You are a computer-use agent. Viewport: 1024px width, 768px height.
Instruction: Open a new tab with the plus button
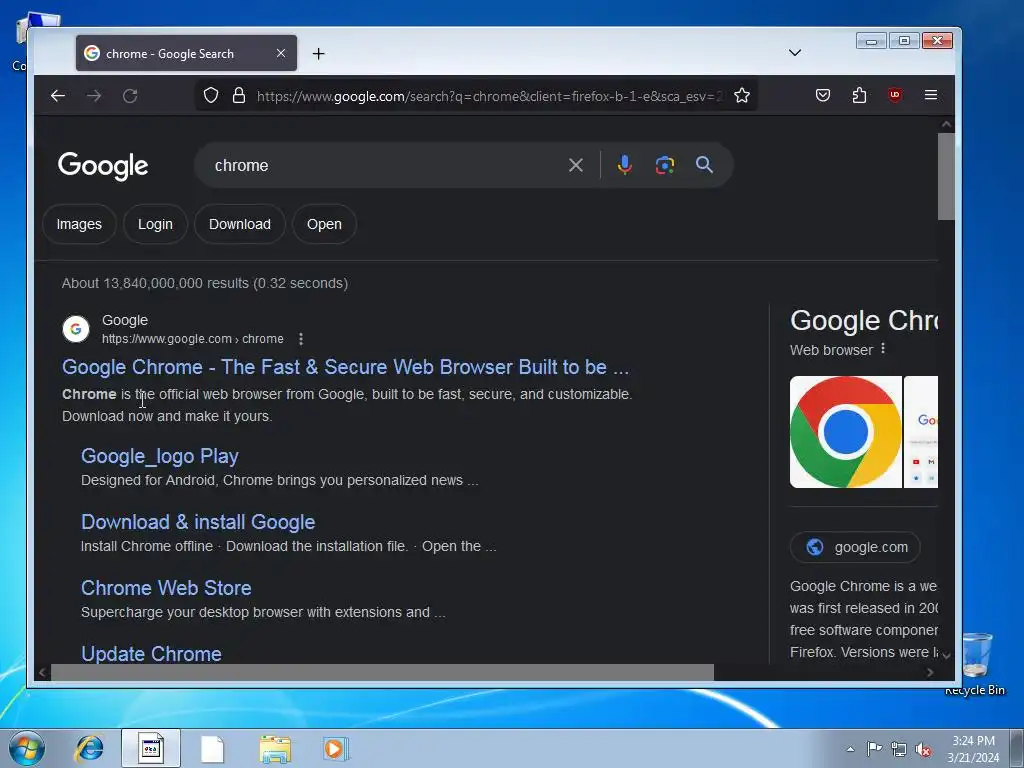pyautogui.click(x=318, y=54)
